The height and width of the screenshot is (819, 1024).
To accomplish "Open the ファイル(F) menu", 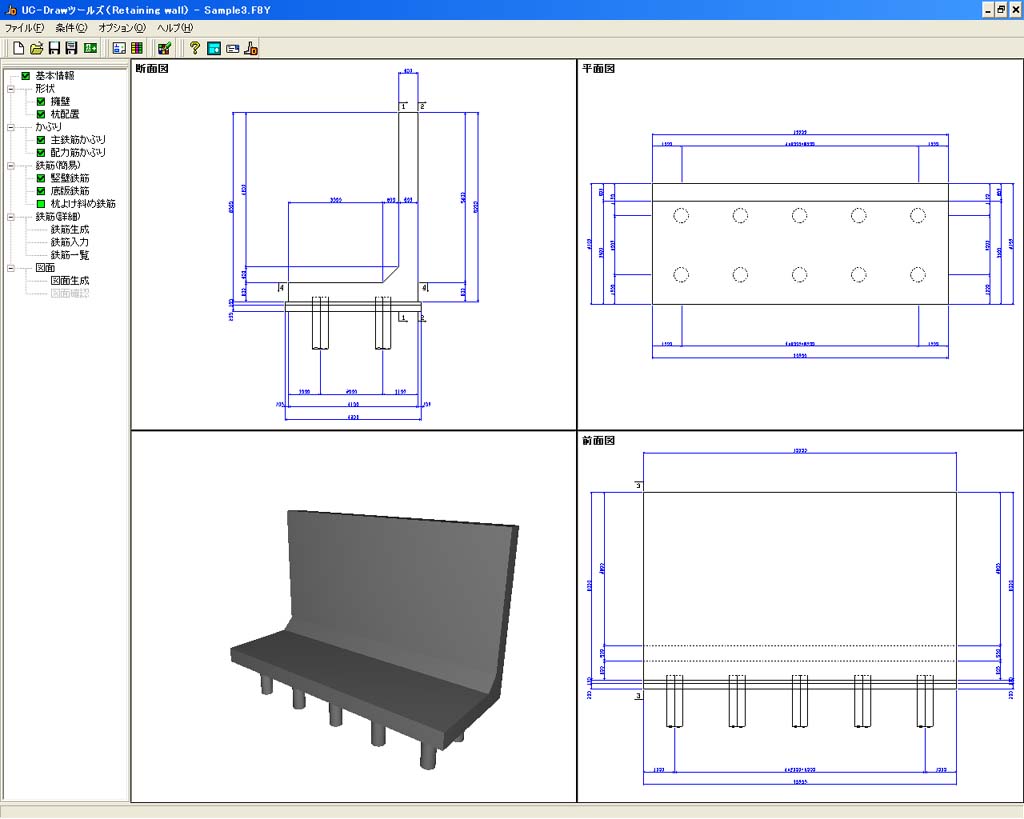I will tap(24, 28).
